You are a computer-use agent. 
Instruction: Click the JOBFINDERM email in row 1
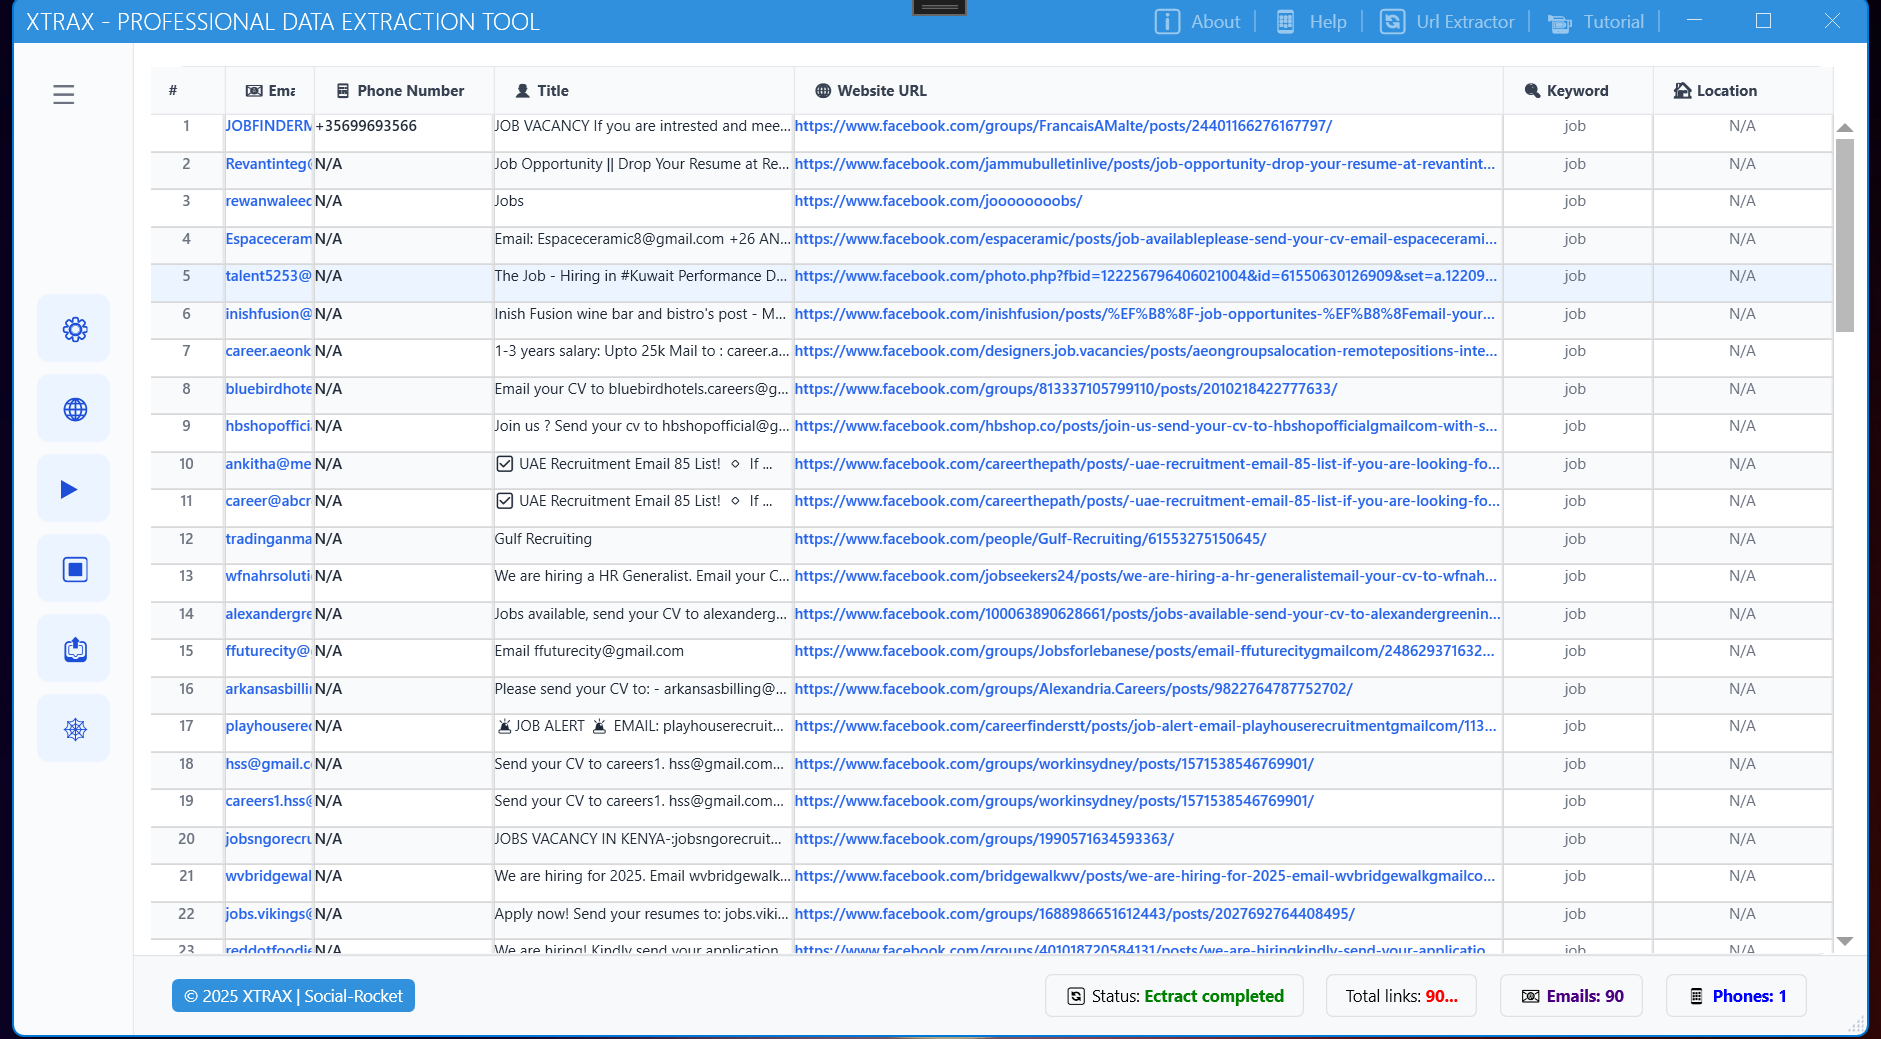[269, 126]
